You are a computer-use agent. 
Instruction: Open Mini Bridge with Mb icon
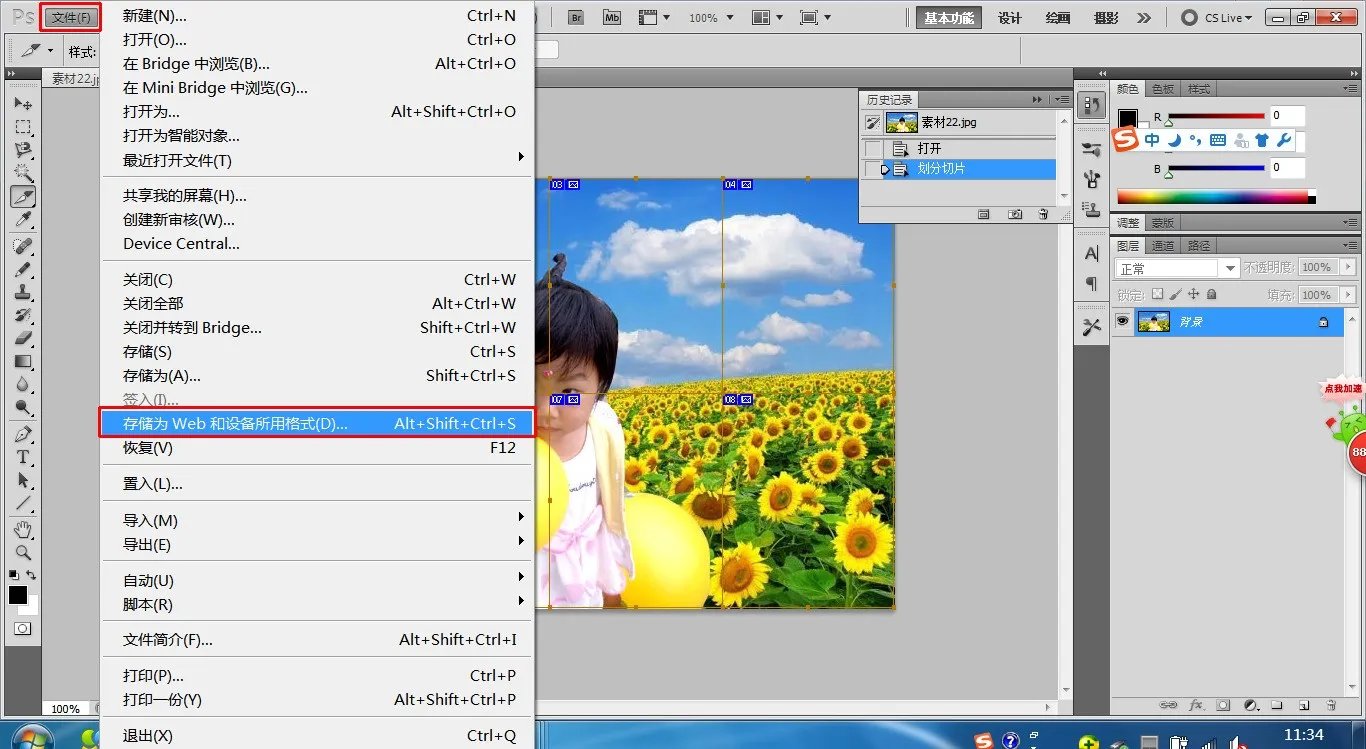(x=612, y=17)
